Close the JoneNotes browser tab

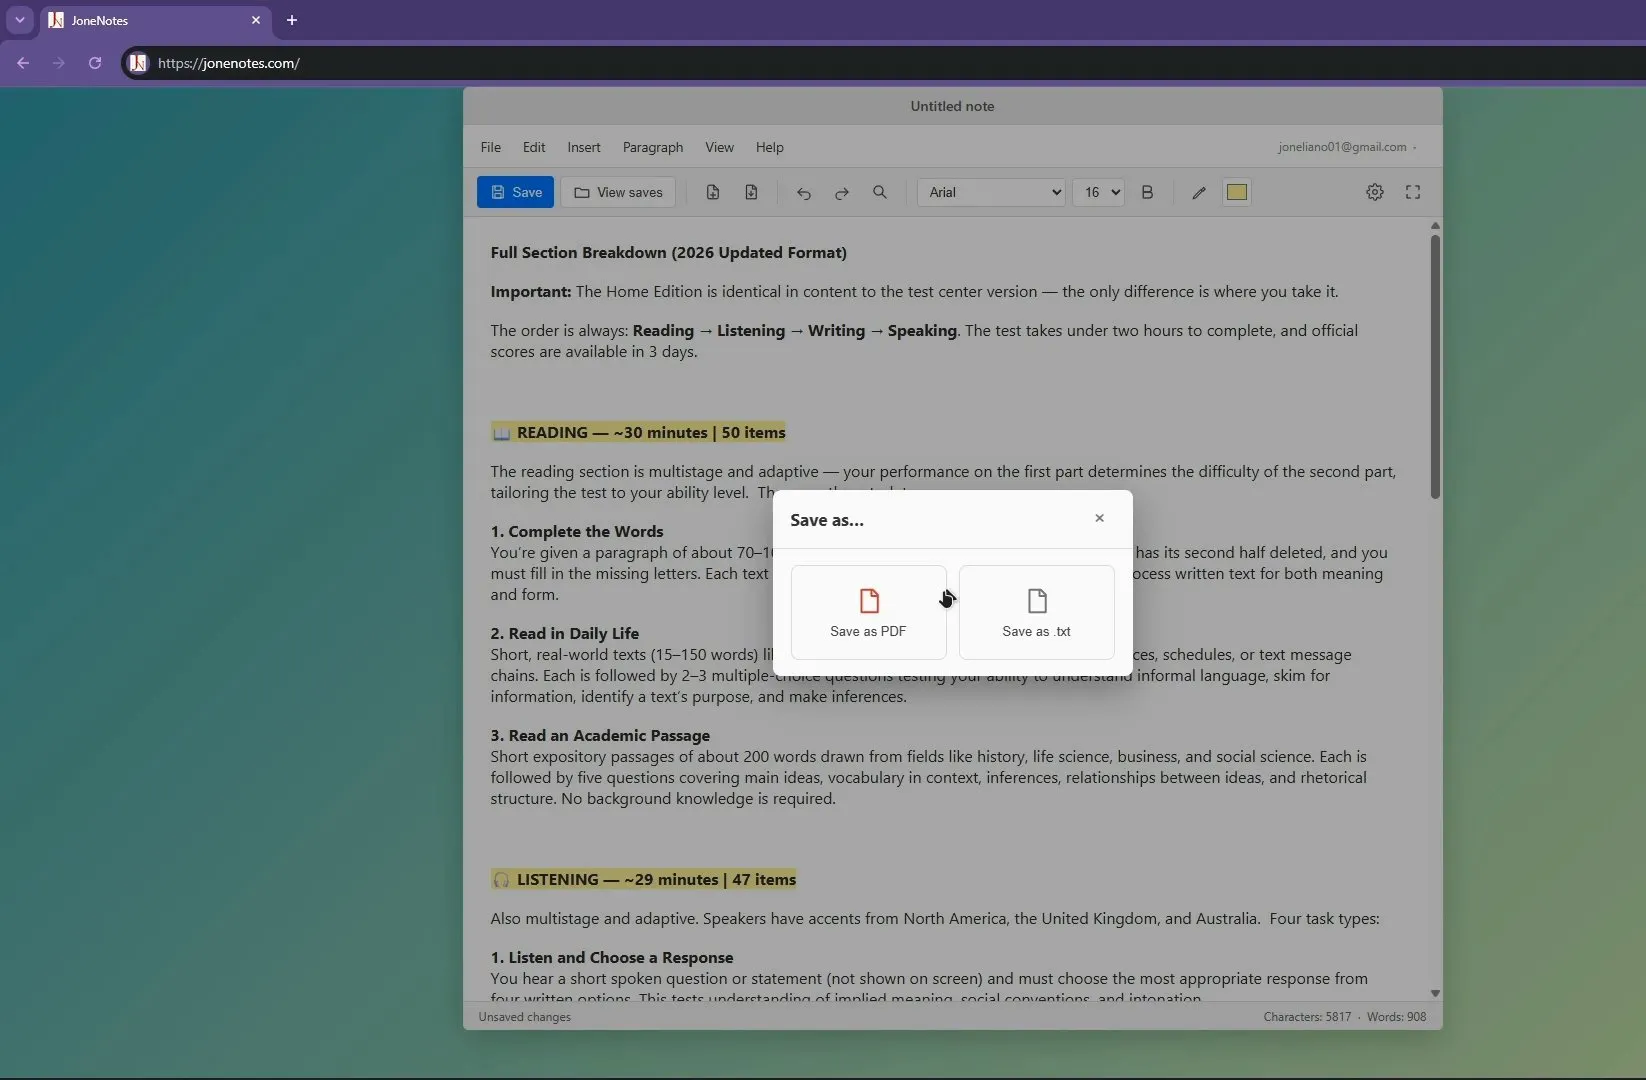[x=256, y=20]
